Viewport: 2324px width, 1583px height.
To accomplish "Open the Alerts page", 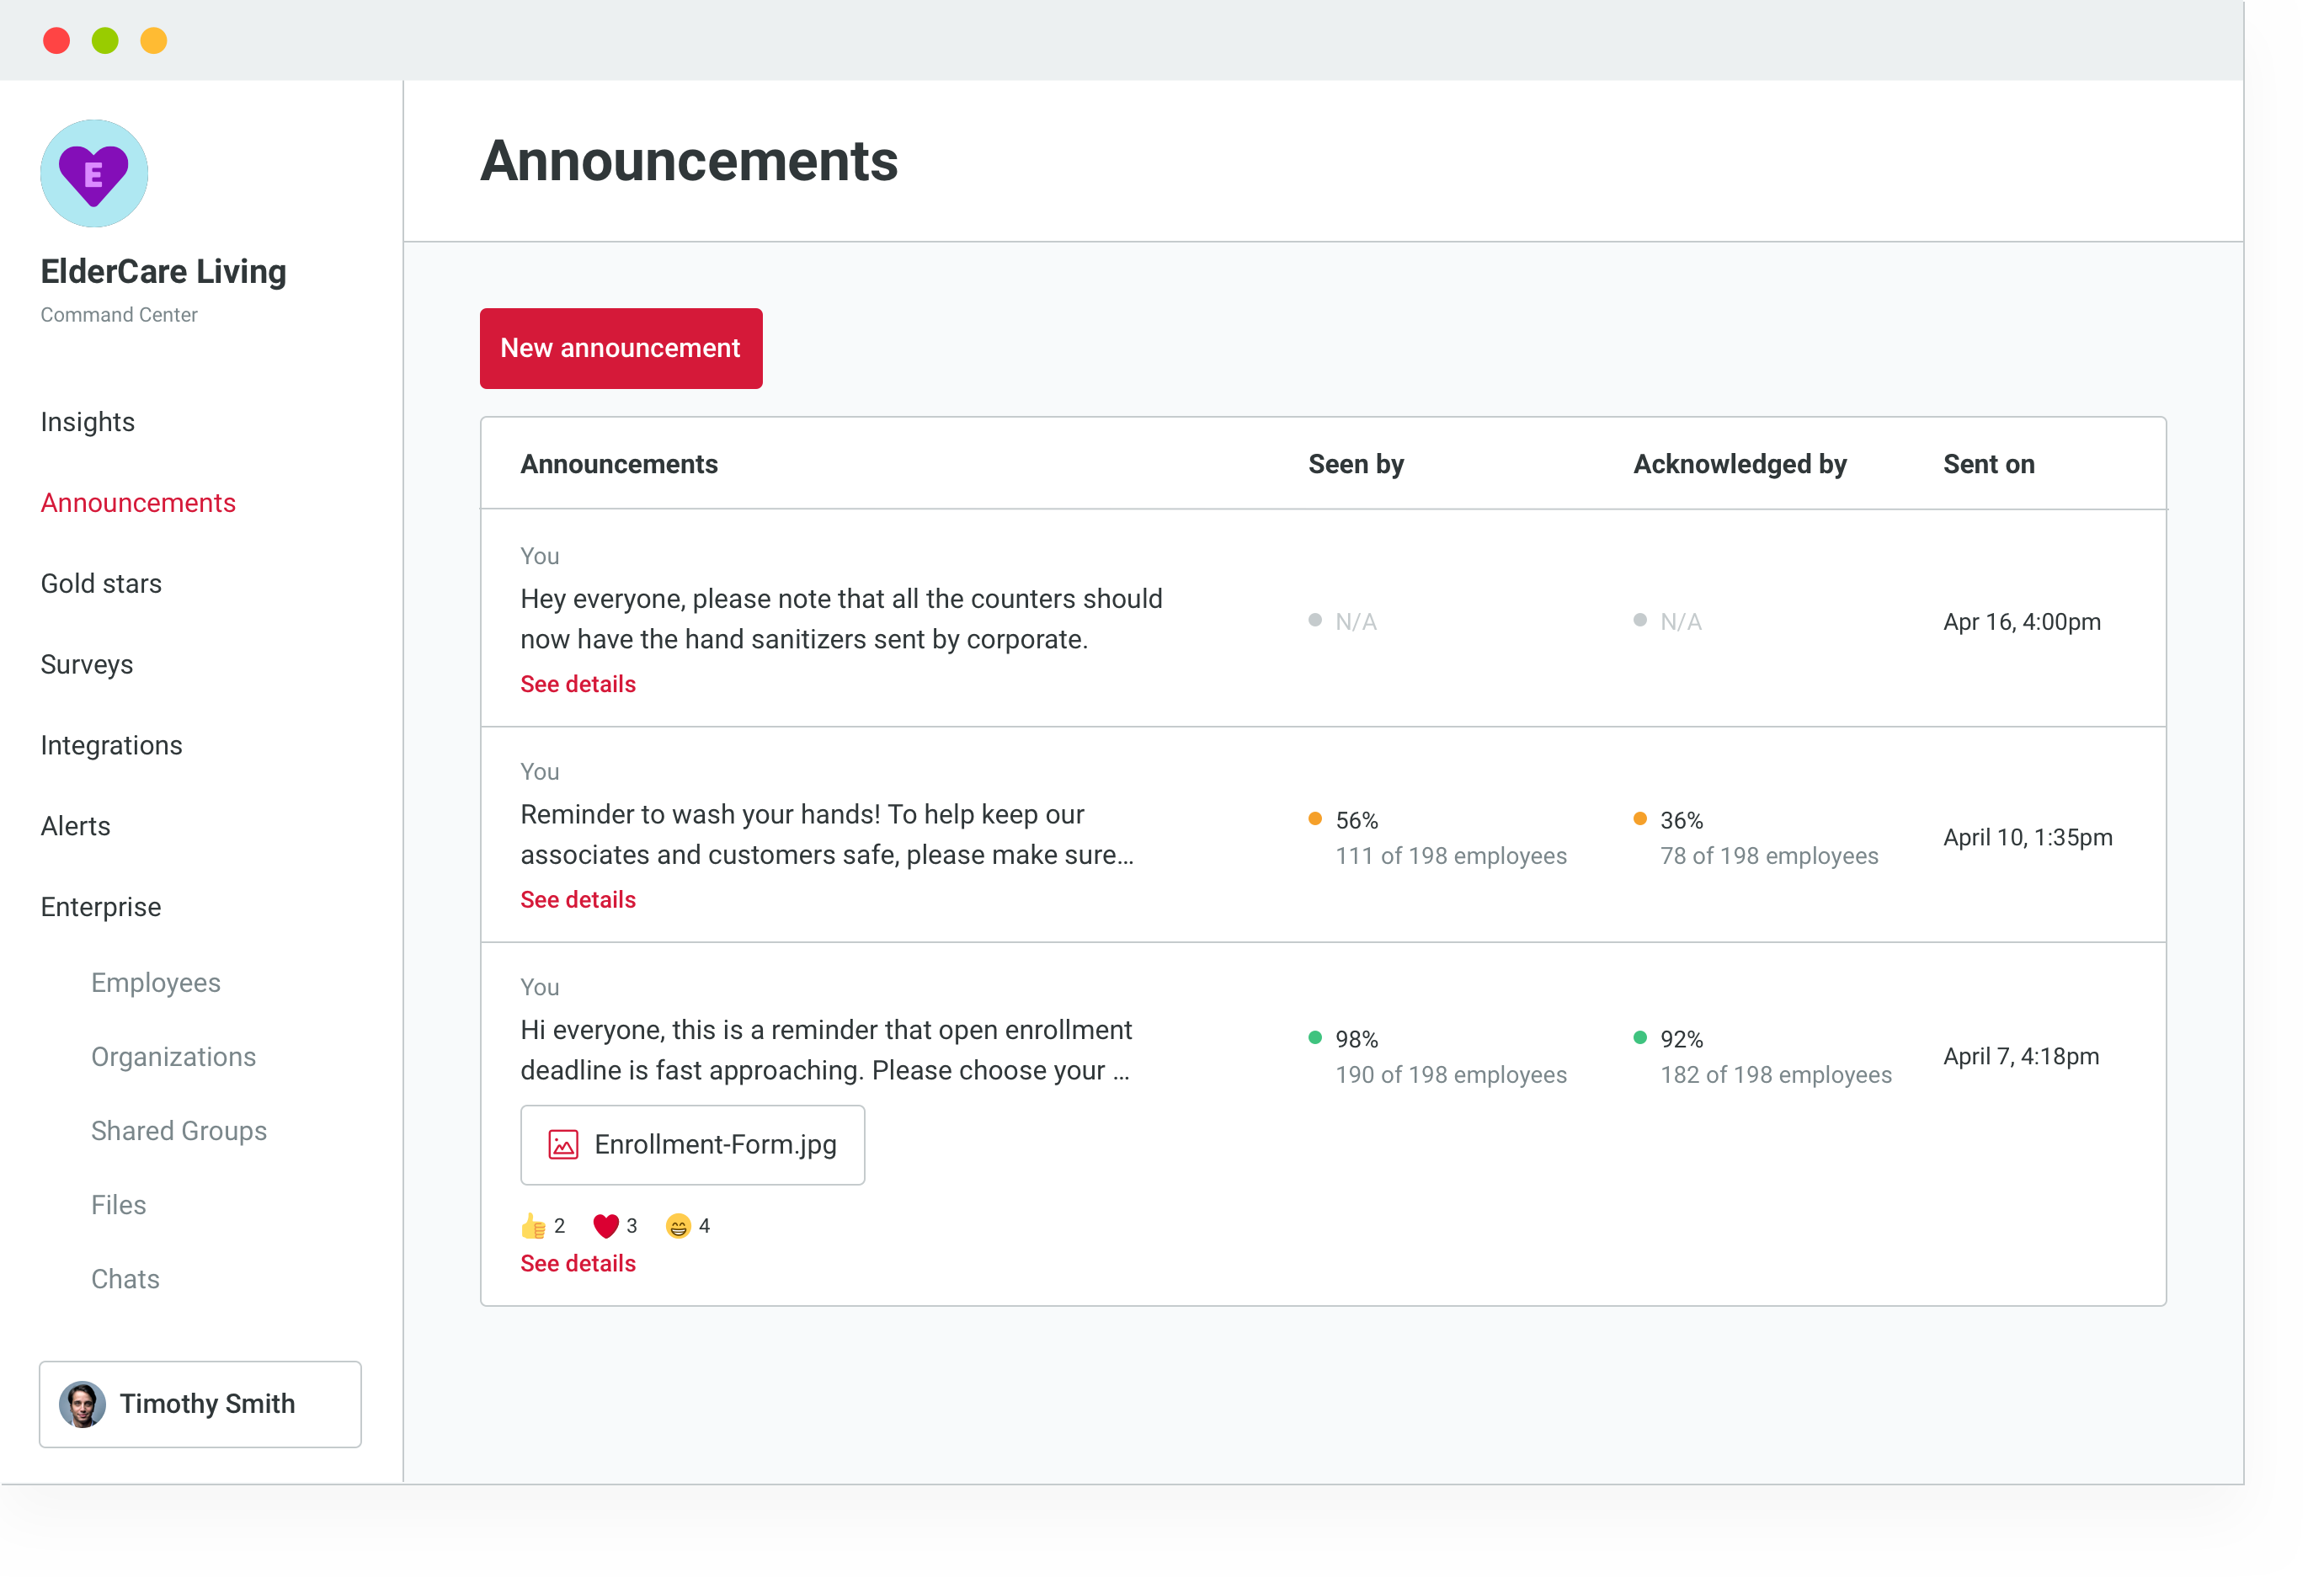I will coord(76,826).
